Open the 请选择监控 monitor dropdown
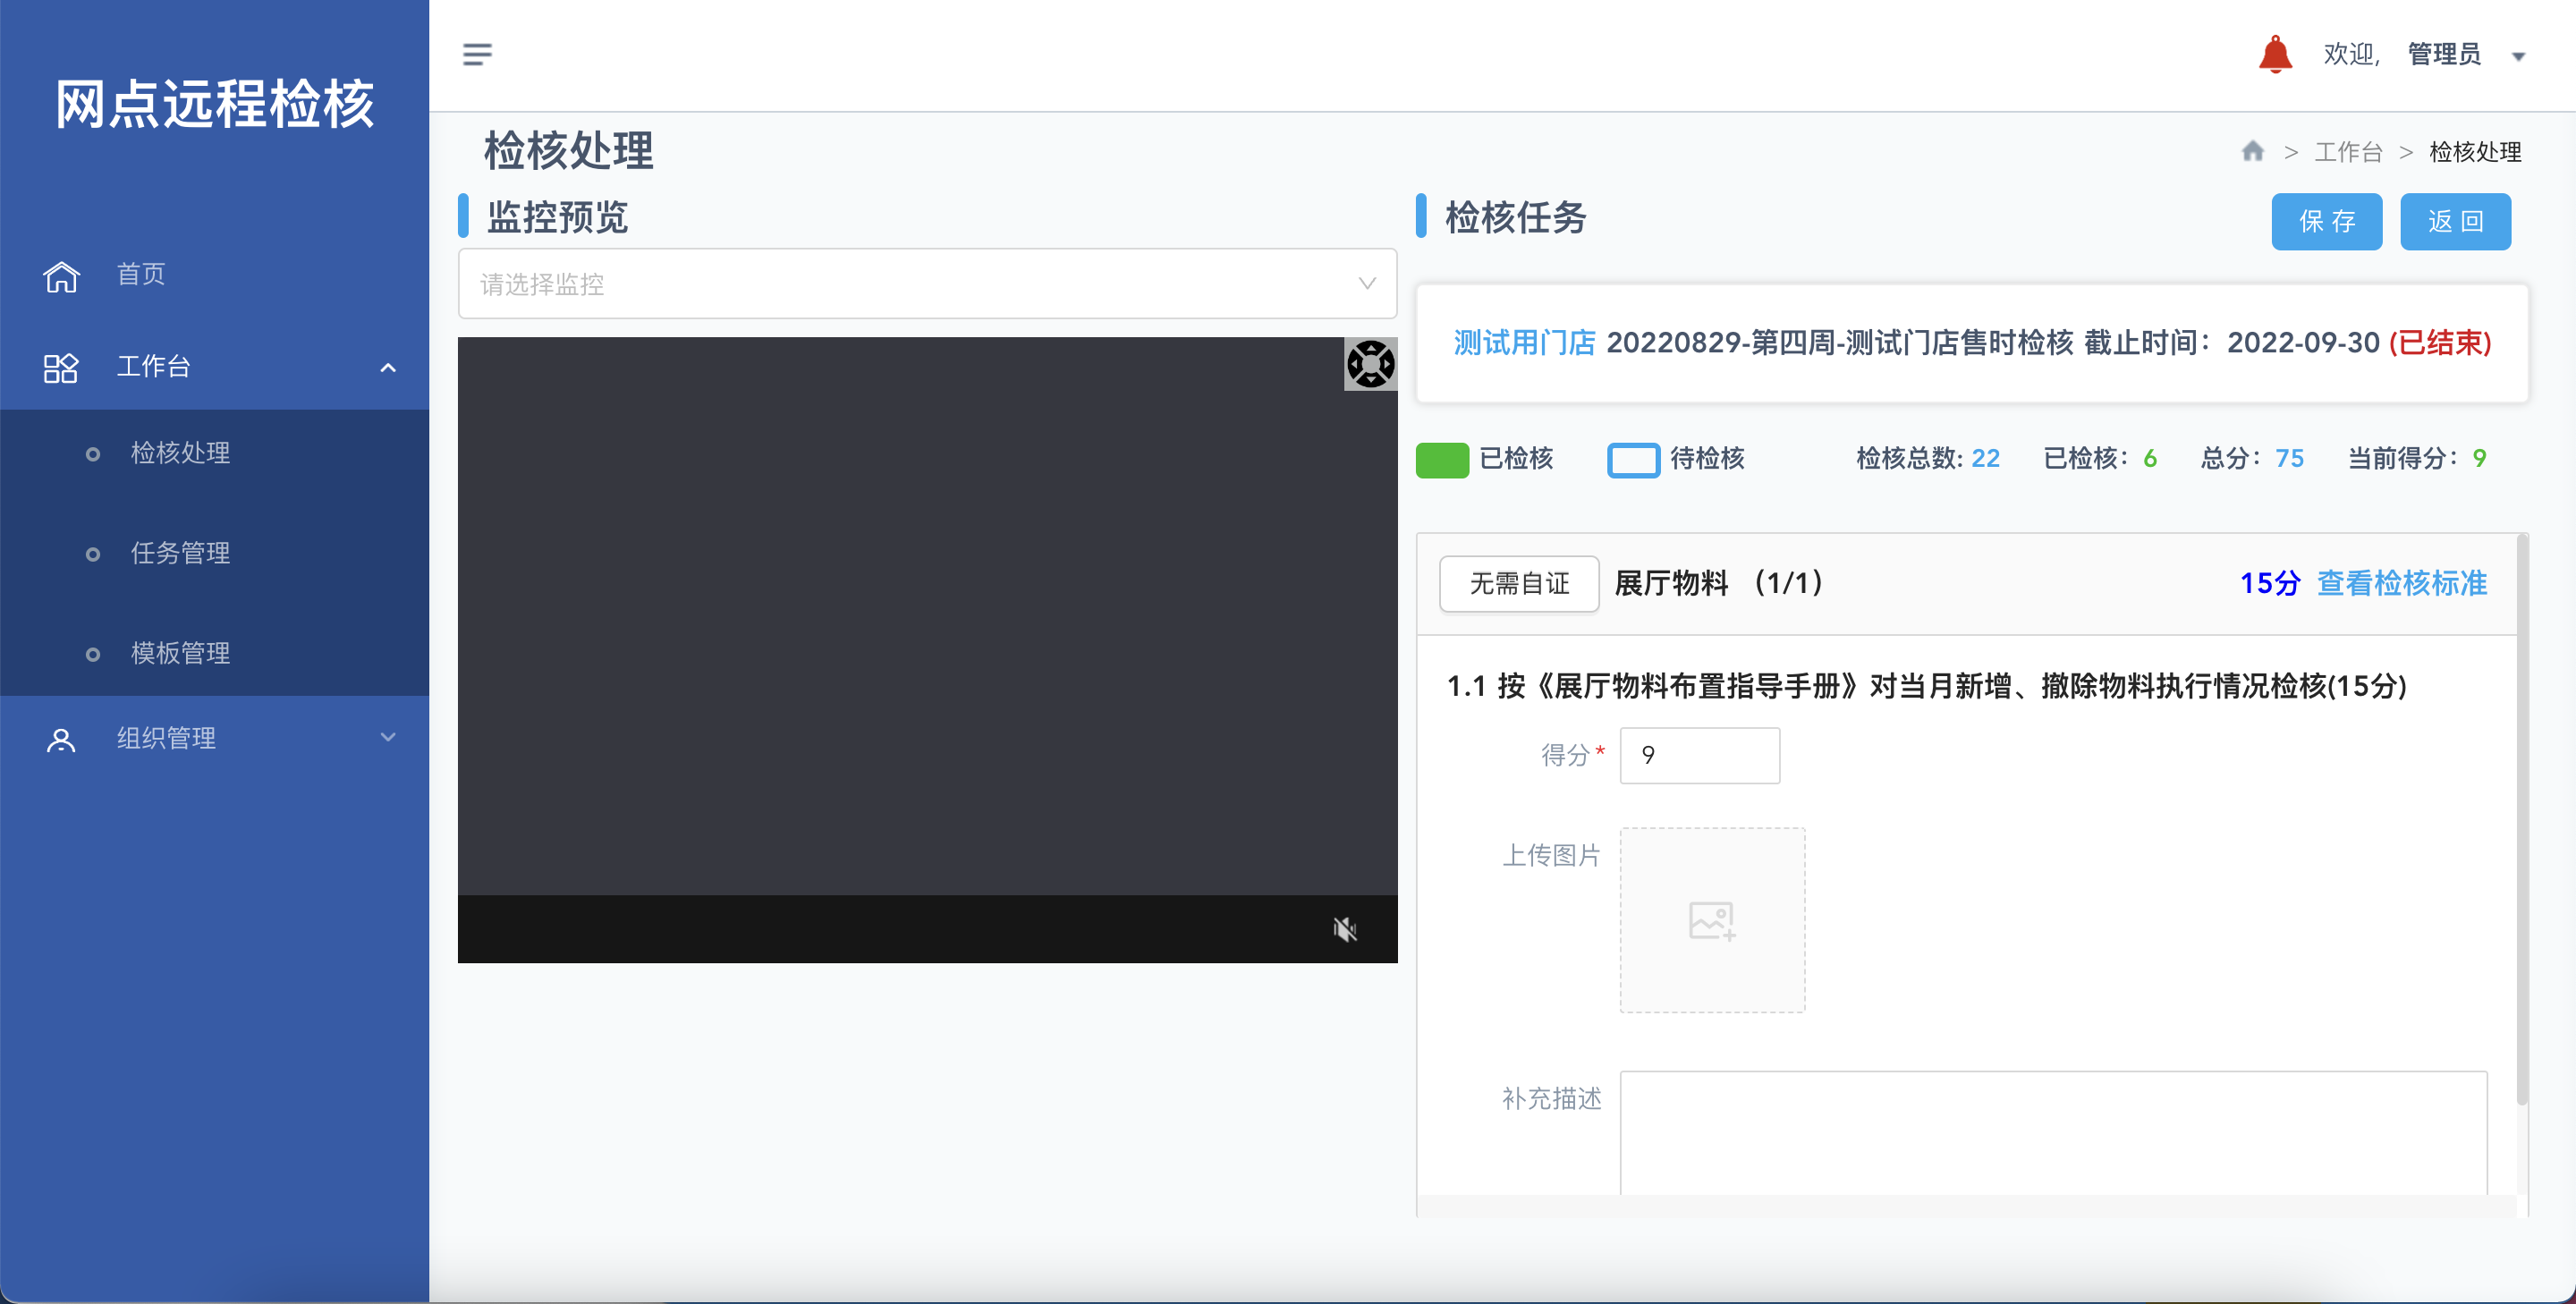The width and height of the screenshot is (2576, 1304). click(x=927, y=284)
